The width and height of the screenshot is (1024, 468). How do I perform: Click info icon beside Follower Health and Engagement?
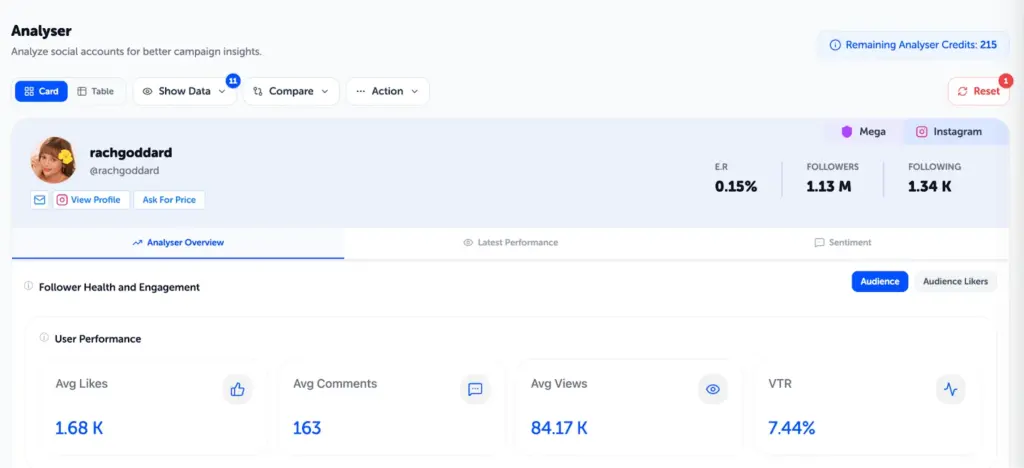(28, 287)
